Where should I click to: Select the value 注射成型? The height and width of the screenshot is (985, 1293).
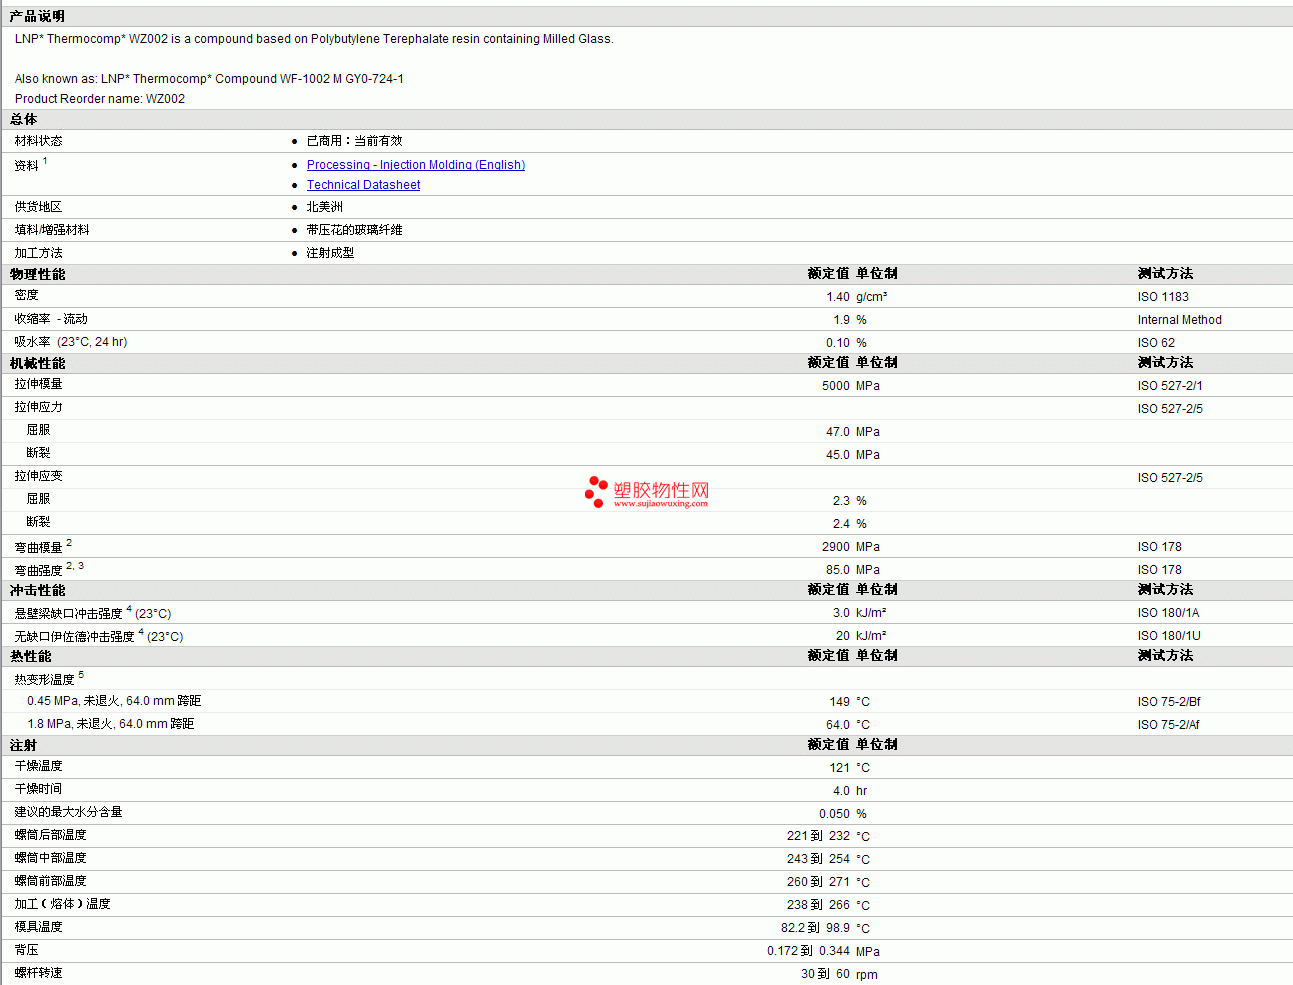(x=330, y=253)
